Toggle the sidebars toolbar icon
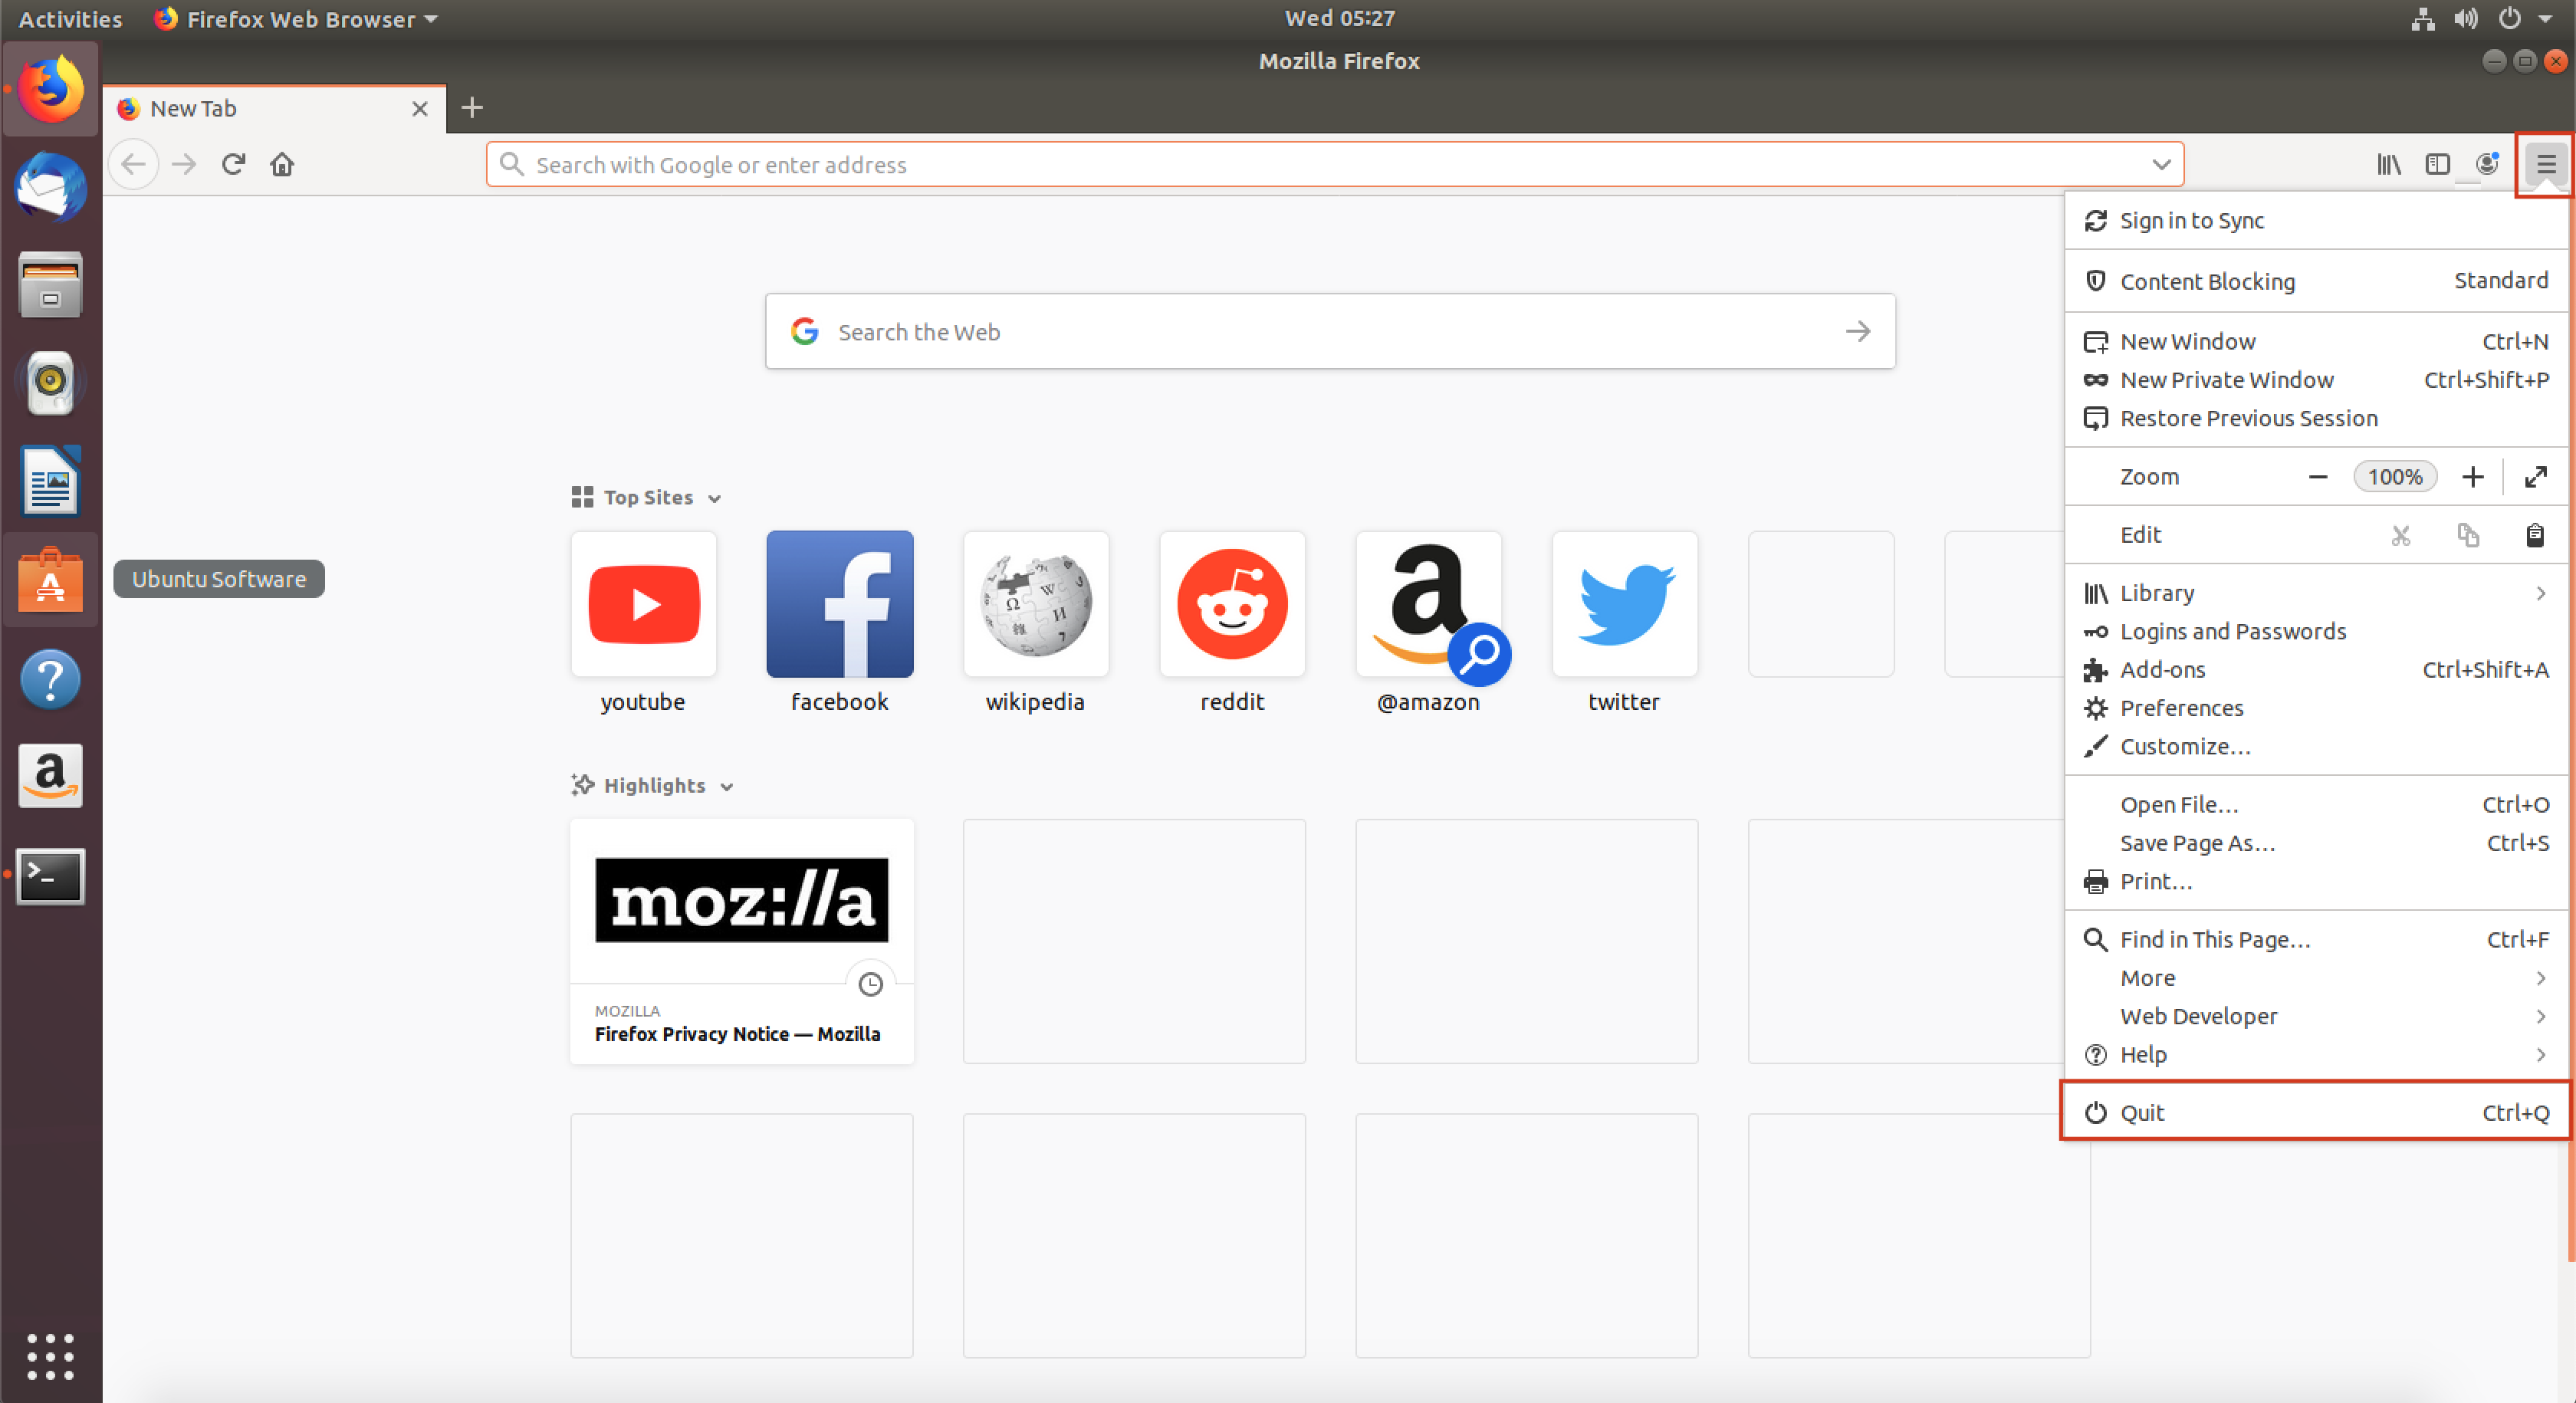The height and width of the screenshot is (1403, 2576). click(2438, 164)
